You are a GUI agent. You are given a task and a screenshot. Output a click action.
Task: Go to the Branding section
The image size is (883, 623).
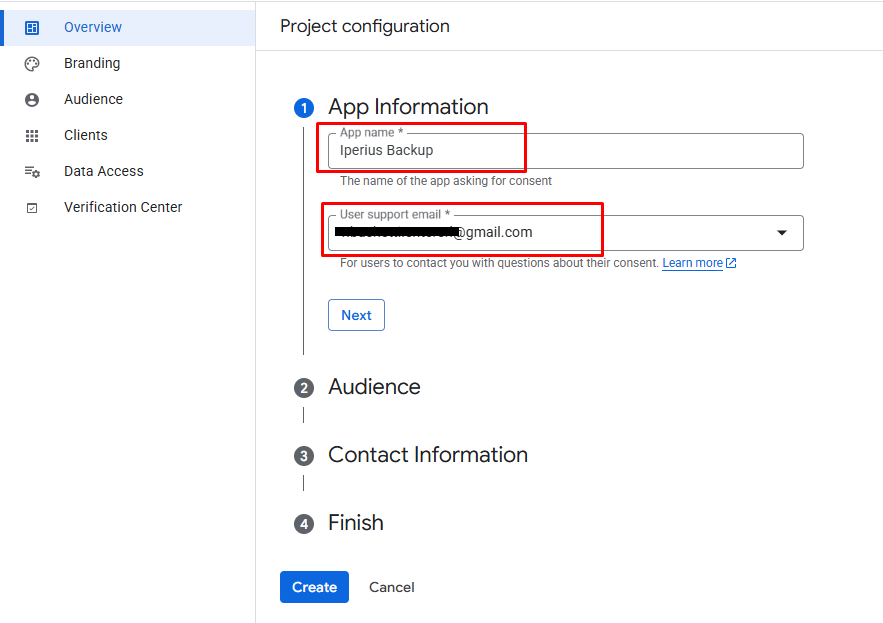coord(129,63)
